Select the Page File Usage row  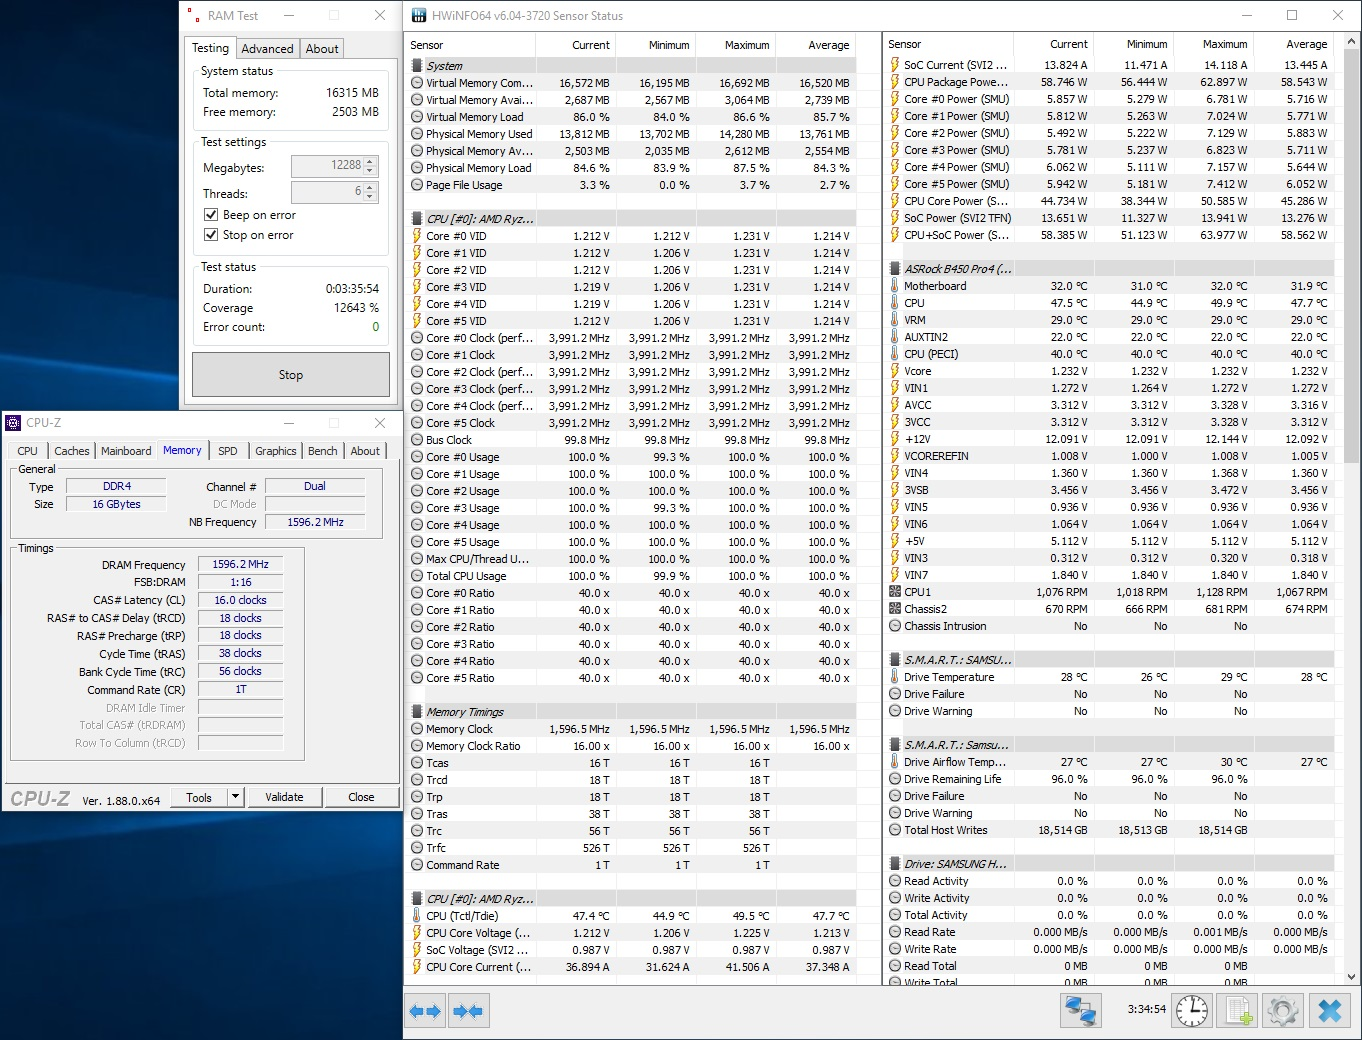(631, 185)
